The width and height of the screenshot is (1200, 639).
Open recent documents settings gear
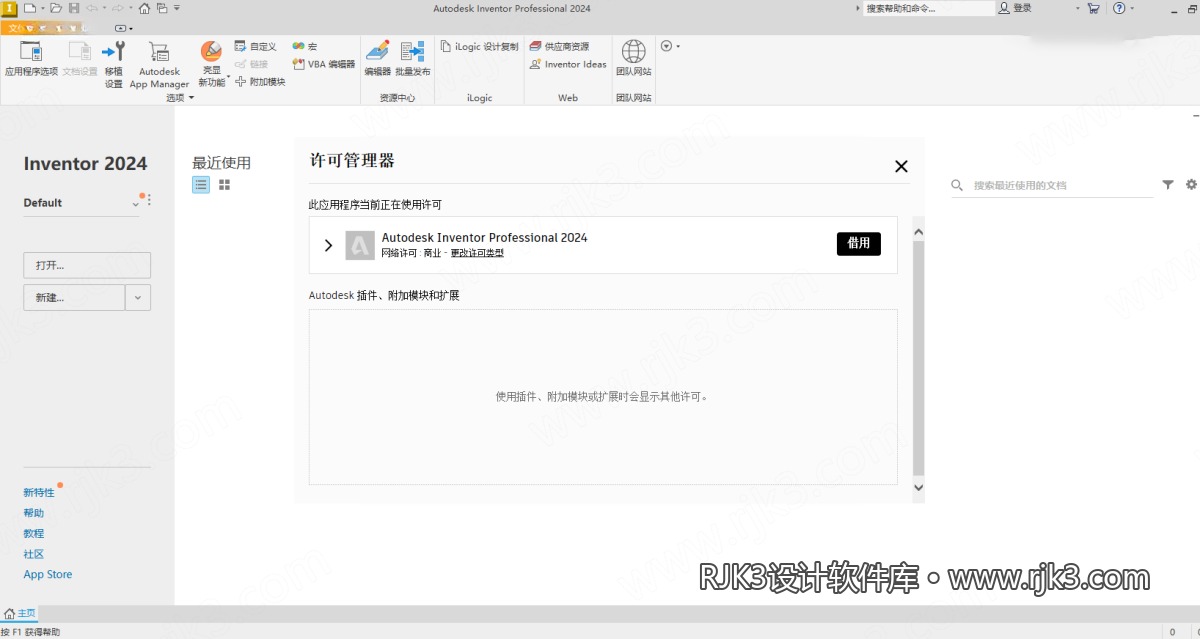tap(1191, 185)
